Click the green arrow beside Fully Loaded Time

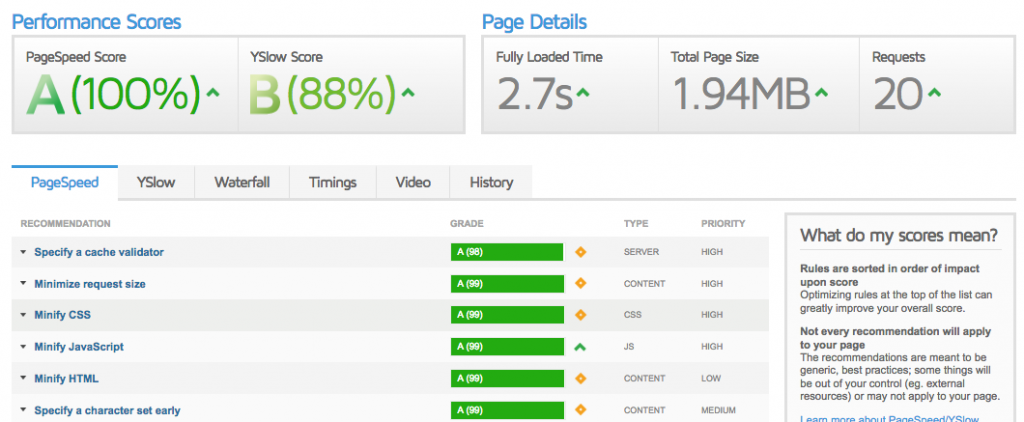tap(583, 95)
